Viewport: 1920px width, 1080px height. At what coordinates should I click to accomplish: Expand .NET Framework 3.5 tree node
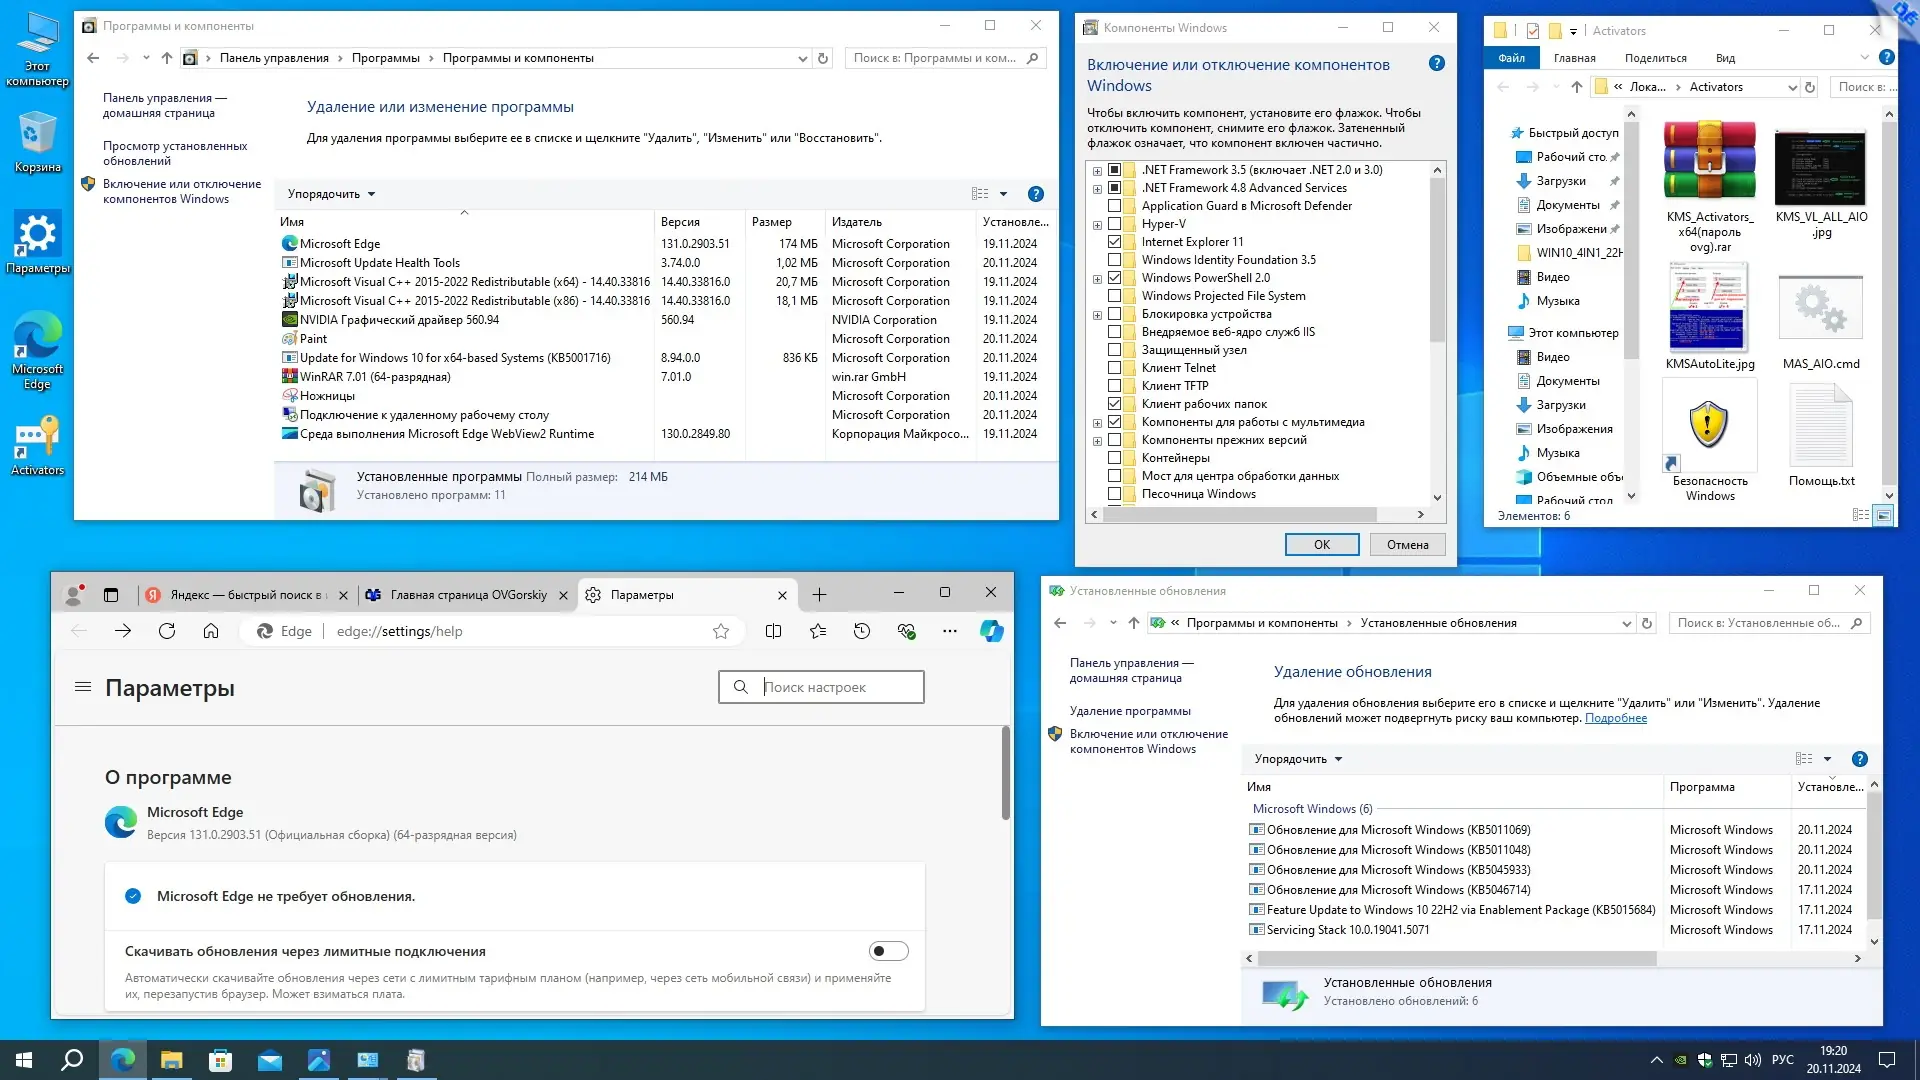point(1097,170)
